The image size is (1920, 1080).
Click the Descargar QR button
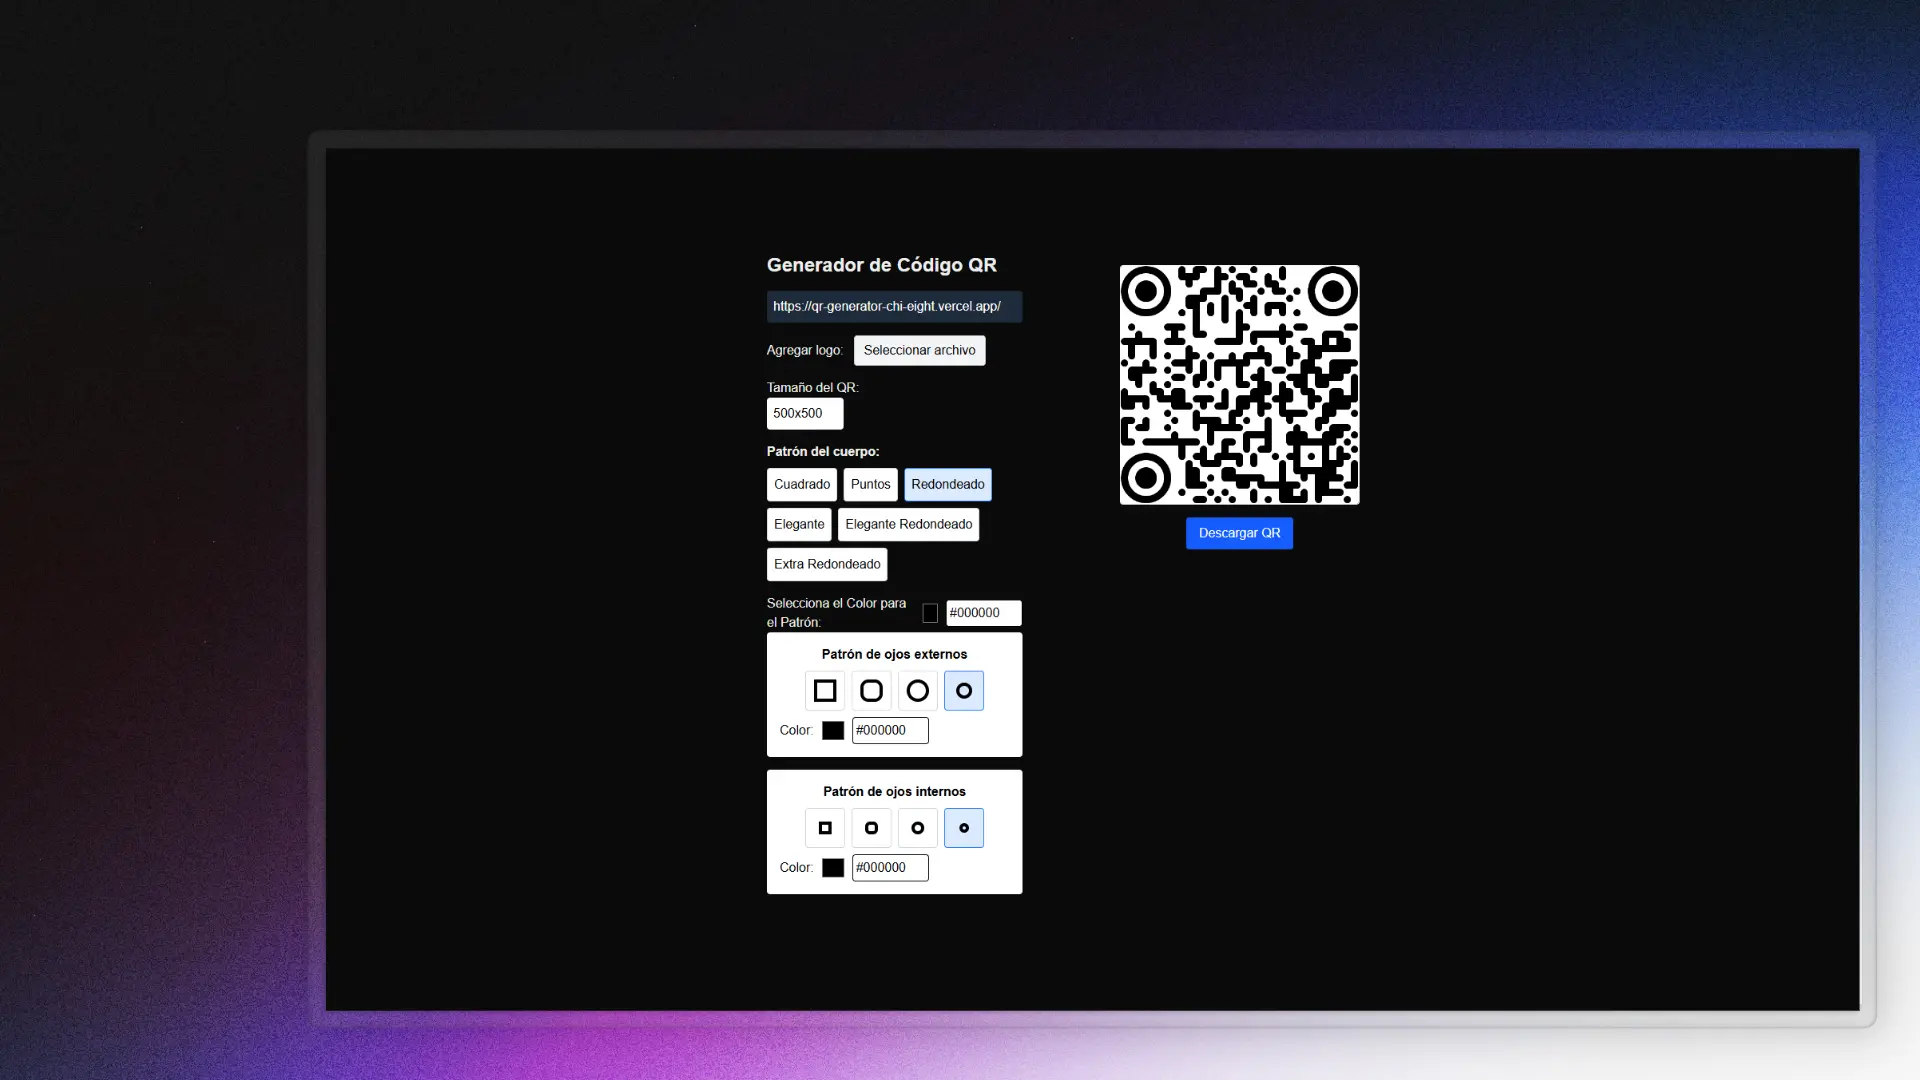pyautogui.click(x=1239, y=533)
